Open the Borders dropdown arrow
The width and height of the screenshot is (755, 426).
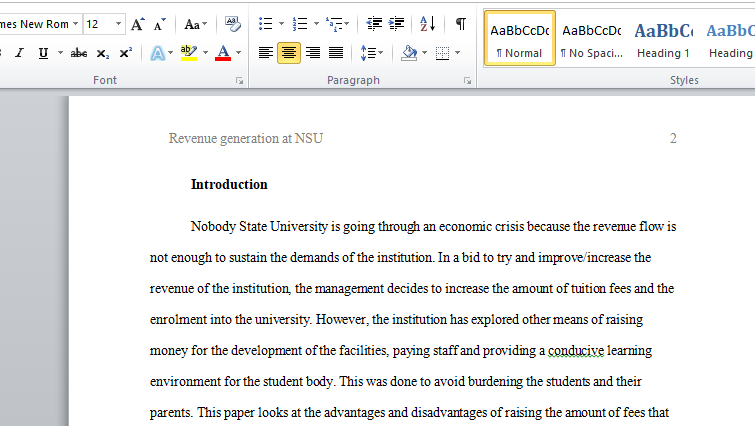click(x=457, y=52)
